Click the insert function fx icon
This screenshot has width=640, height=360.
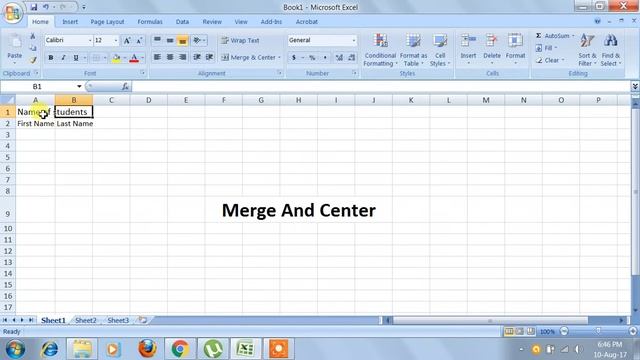pos(125,87)
